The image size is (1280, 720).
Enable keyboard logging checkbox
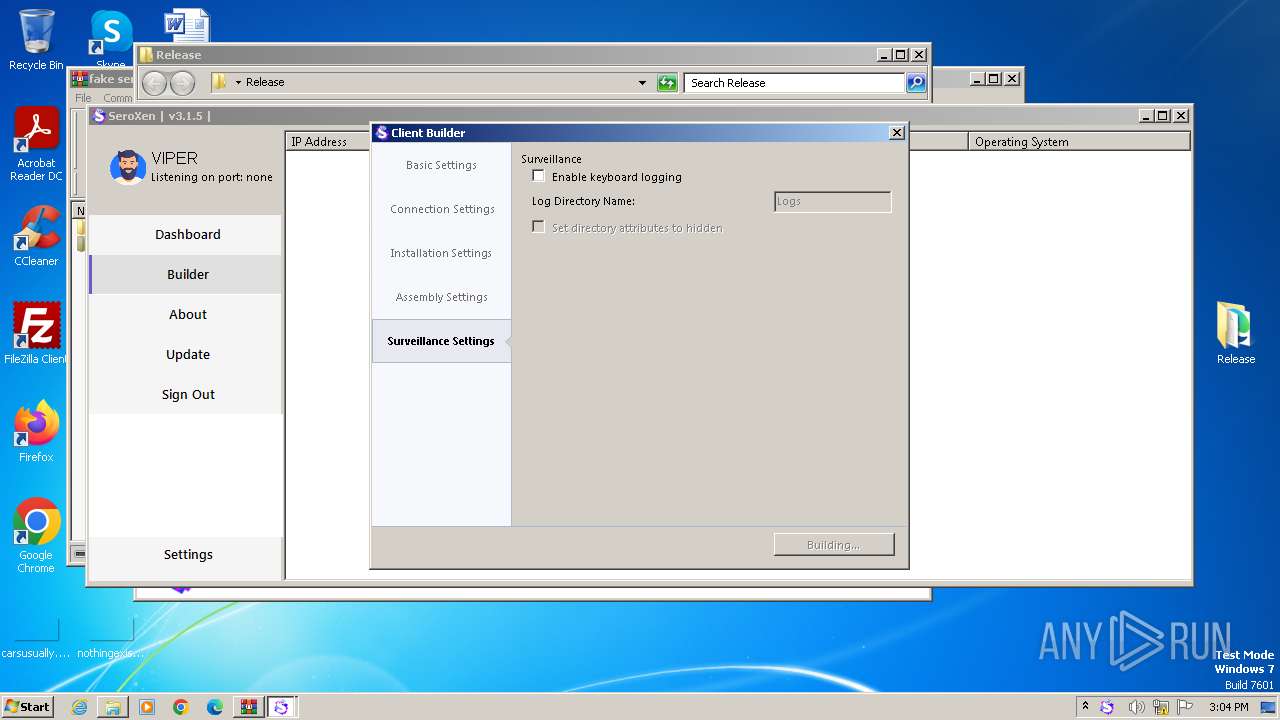coord(539,176)
